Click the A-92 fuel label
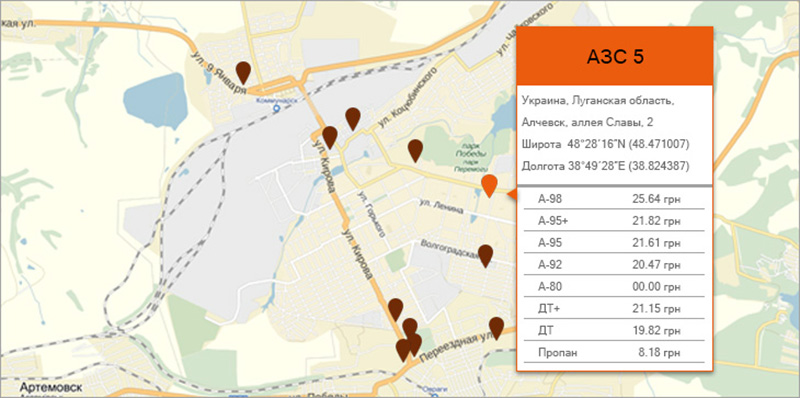The height and width of the screenshot is (398, 800). [x=550, y=265]
